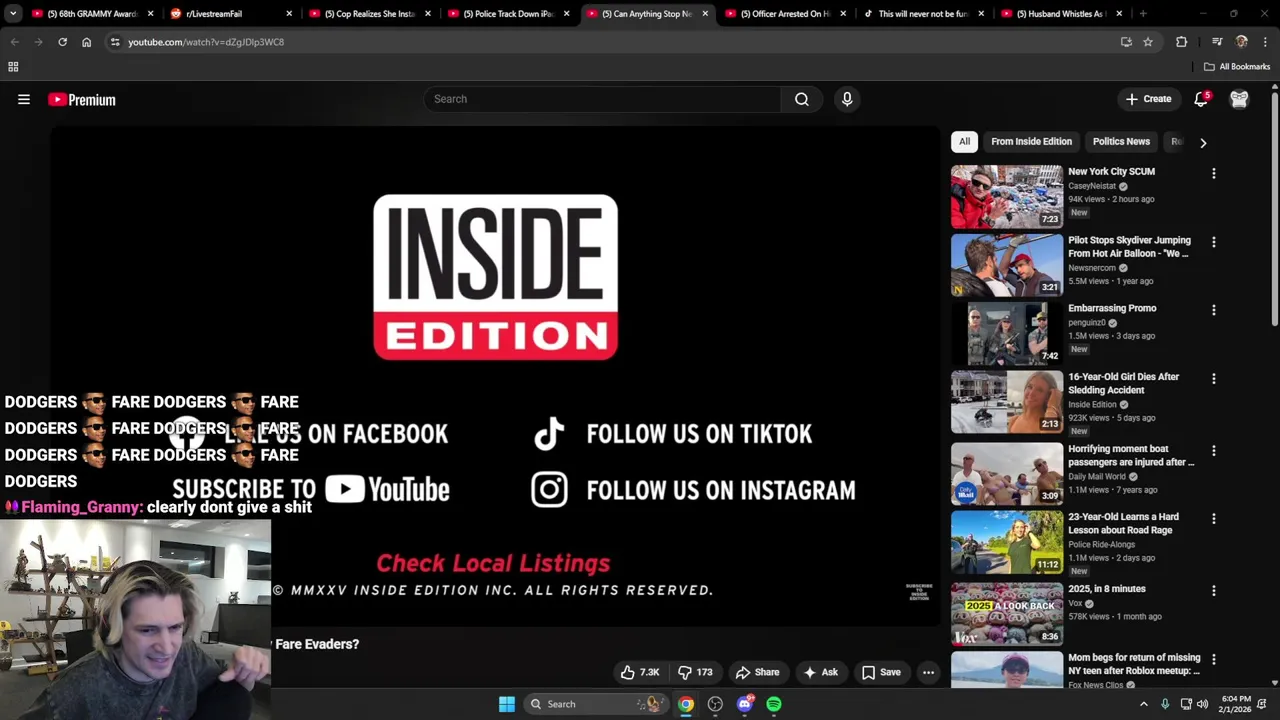Open Windows clock showing 6:04 PM
The height and width of the screenshot is (720, 1280).
pos(1236,704)
